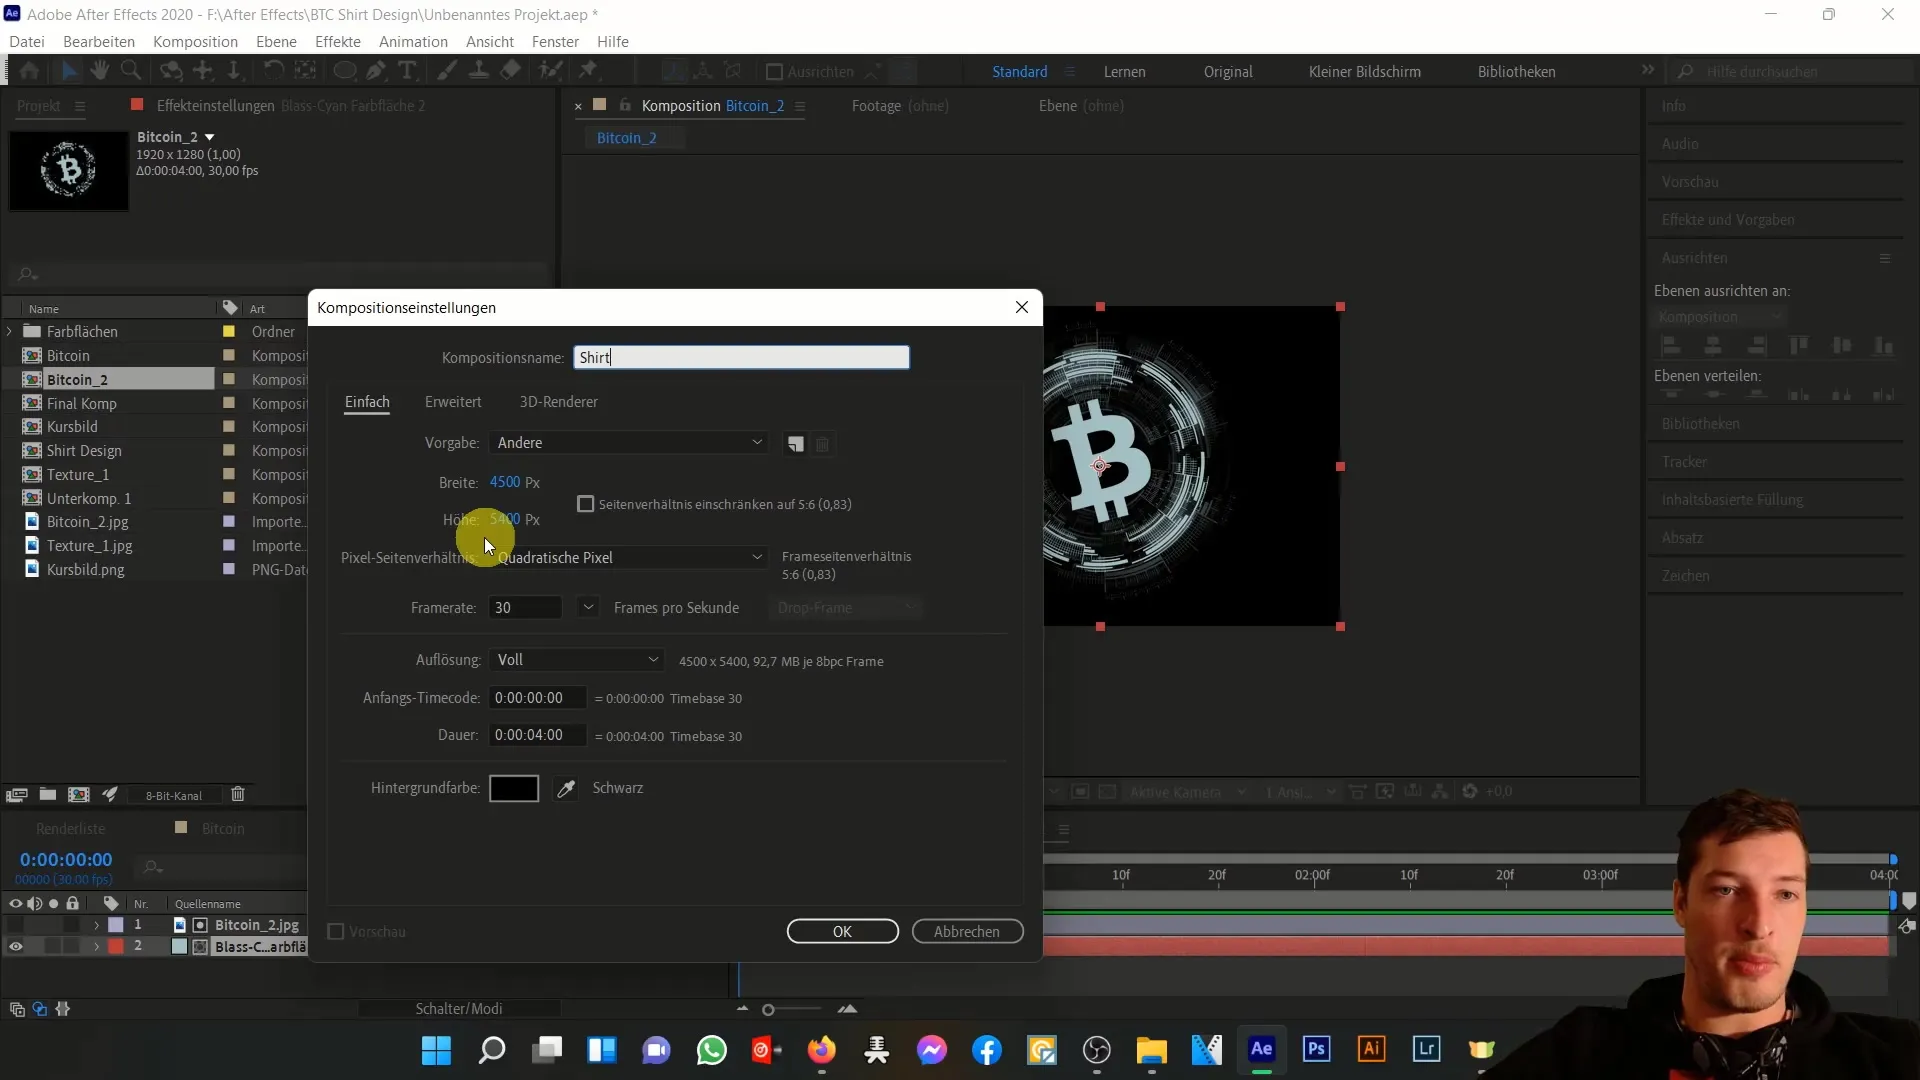This screenshot has width=1920, height=1080.
Task: Click Abbrechen to cancel composition settings
Action: 968,931
